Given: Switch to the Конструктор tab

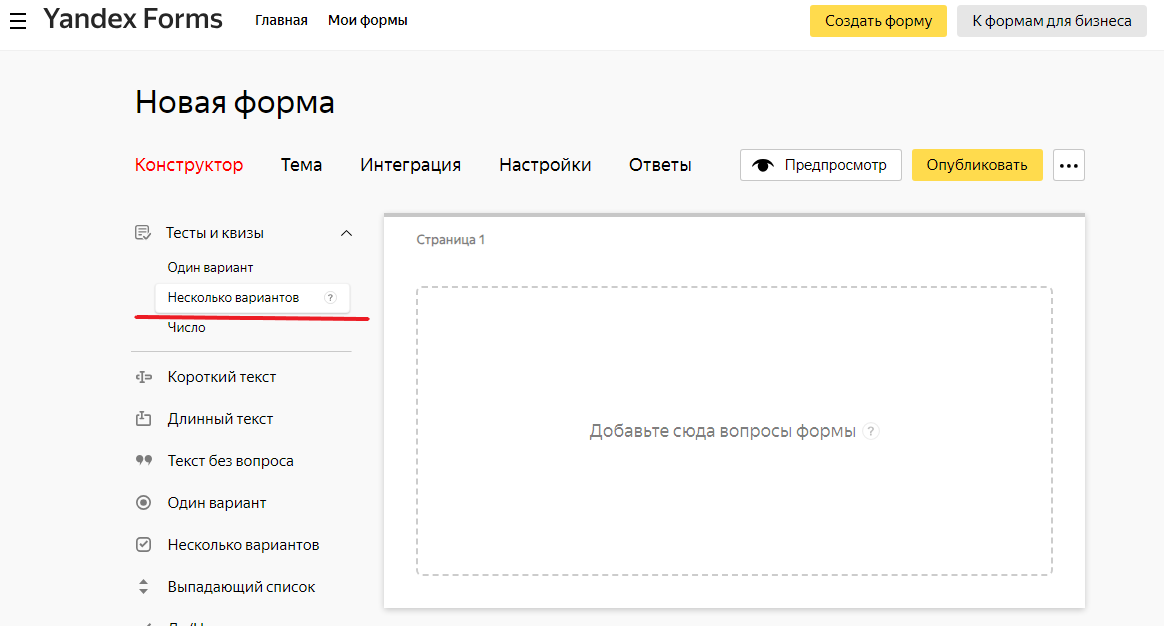Looking at the screenshot, I should pos(189,165).
